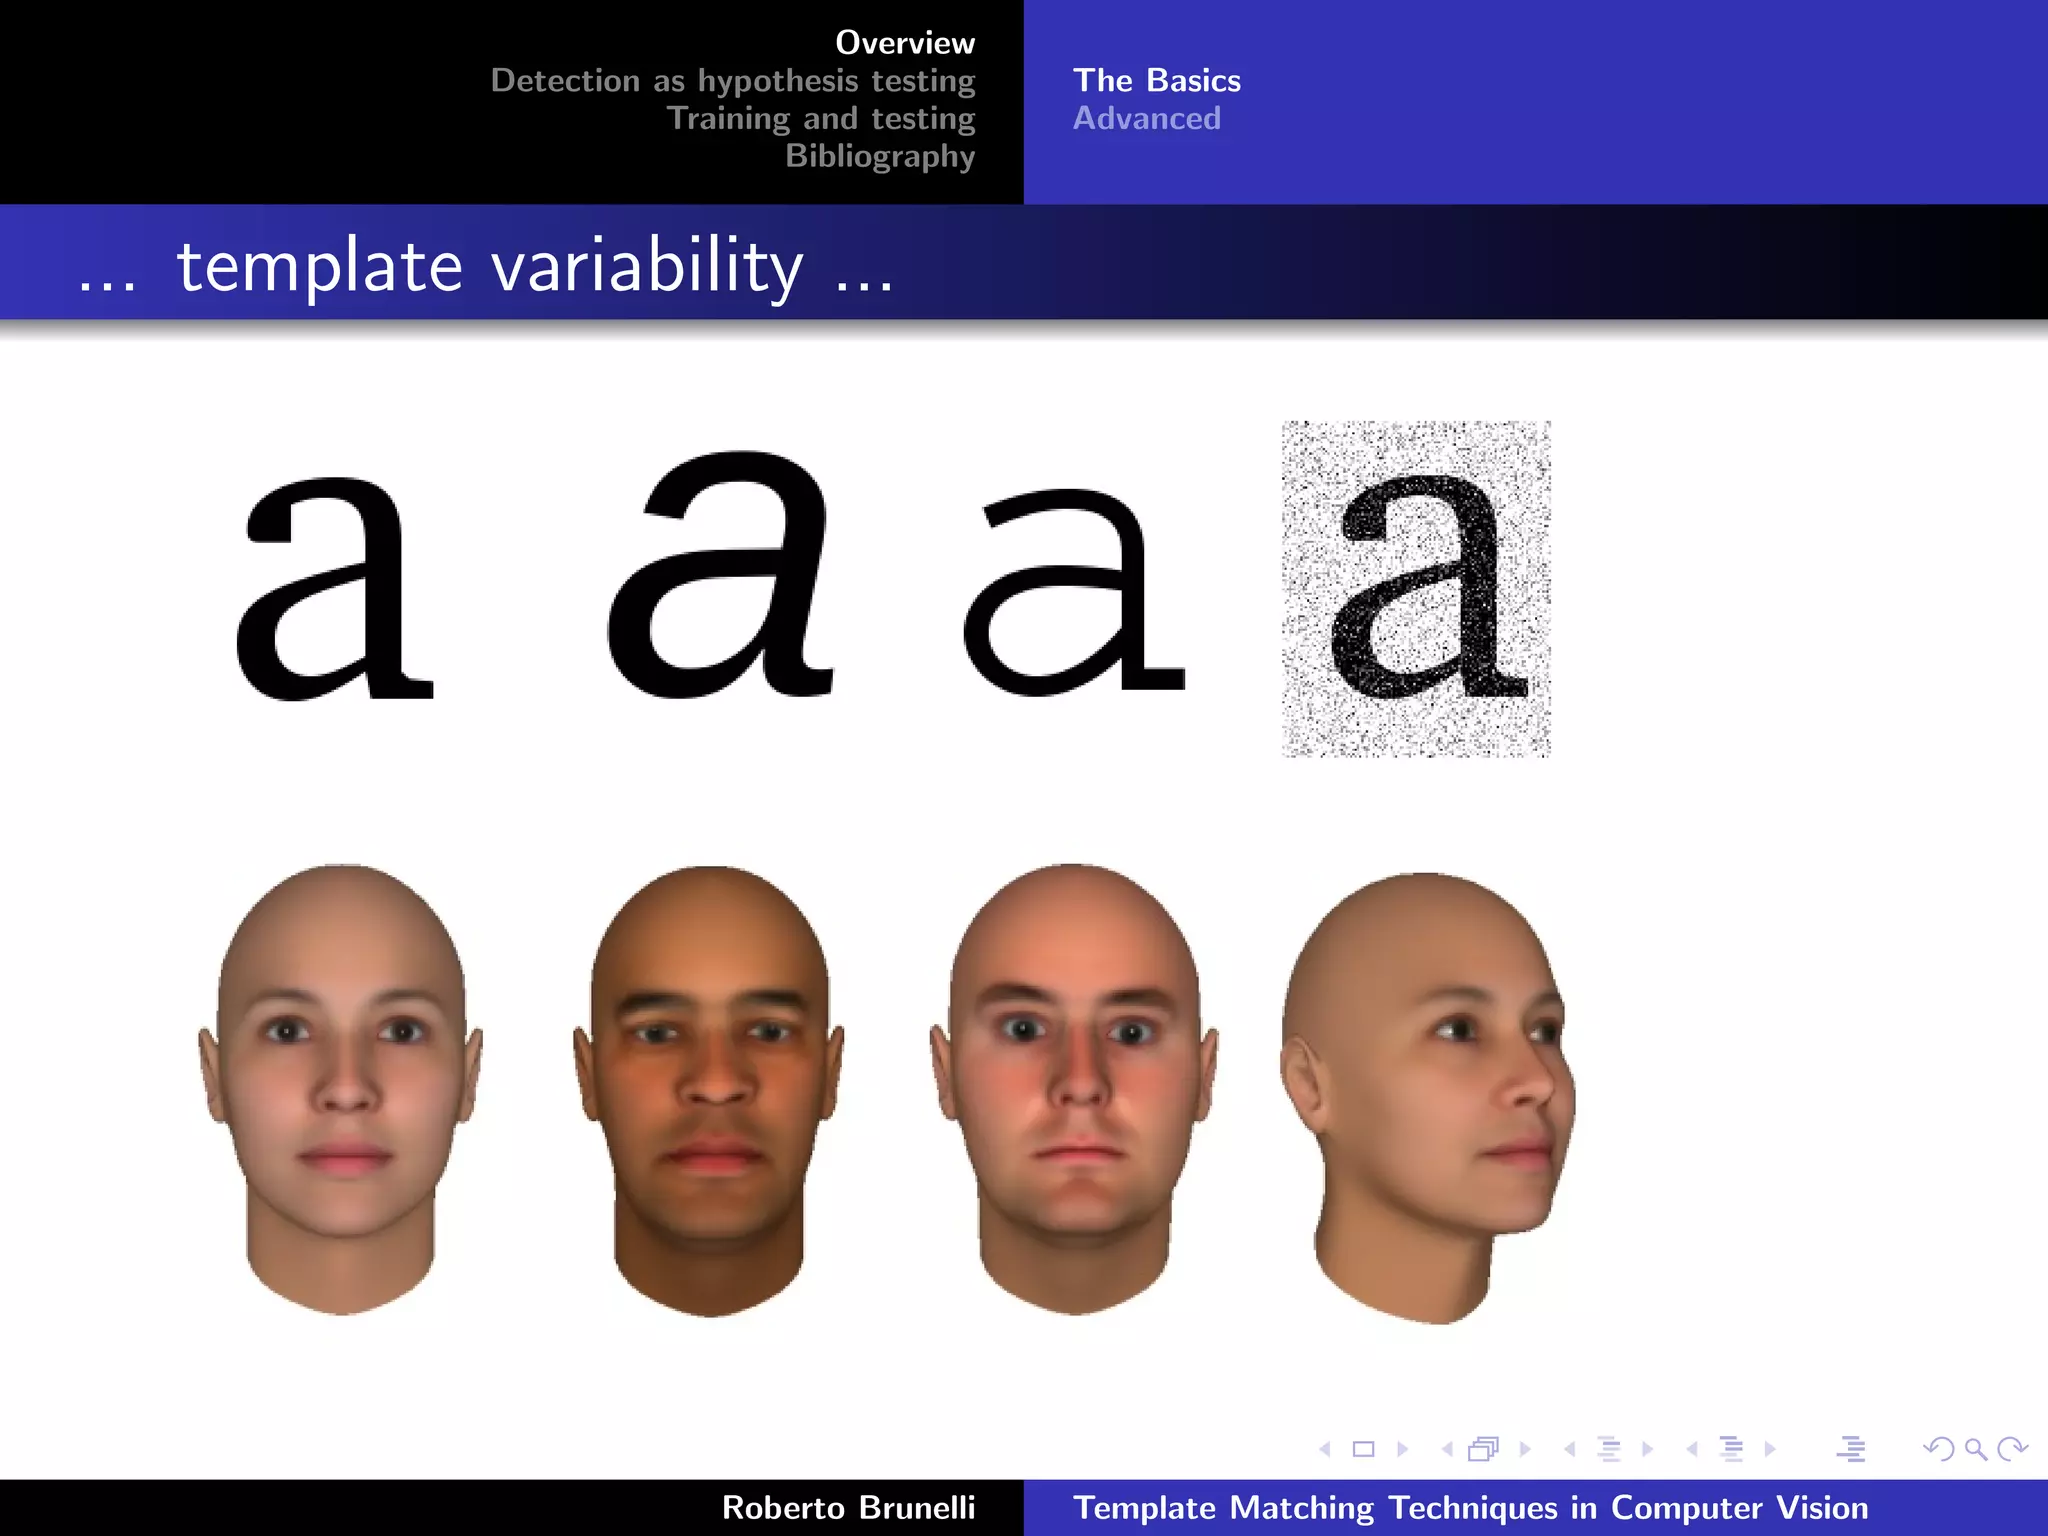Open the Overview section link
The height and width of the screenshot is (1536, 2048).
point(905,43)
